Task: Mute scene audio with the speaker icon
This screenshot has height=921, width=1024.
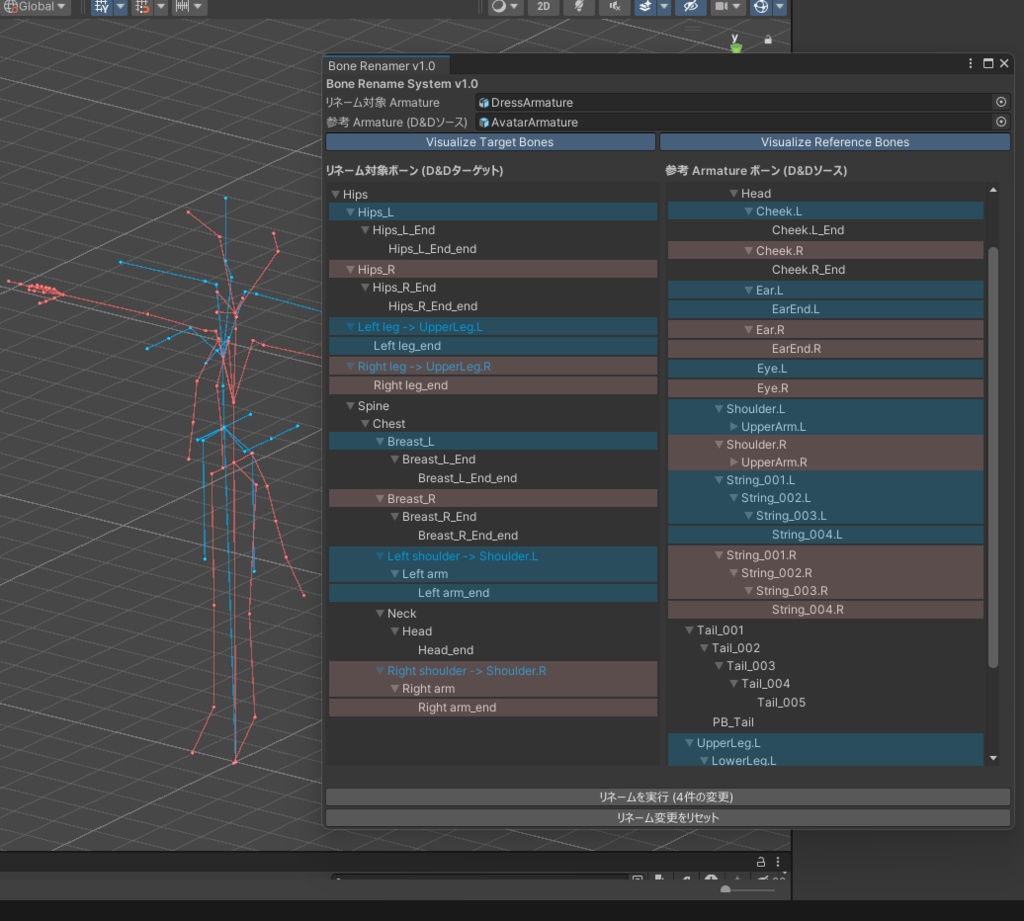Action: tap(614, 8)
